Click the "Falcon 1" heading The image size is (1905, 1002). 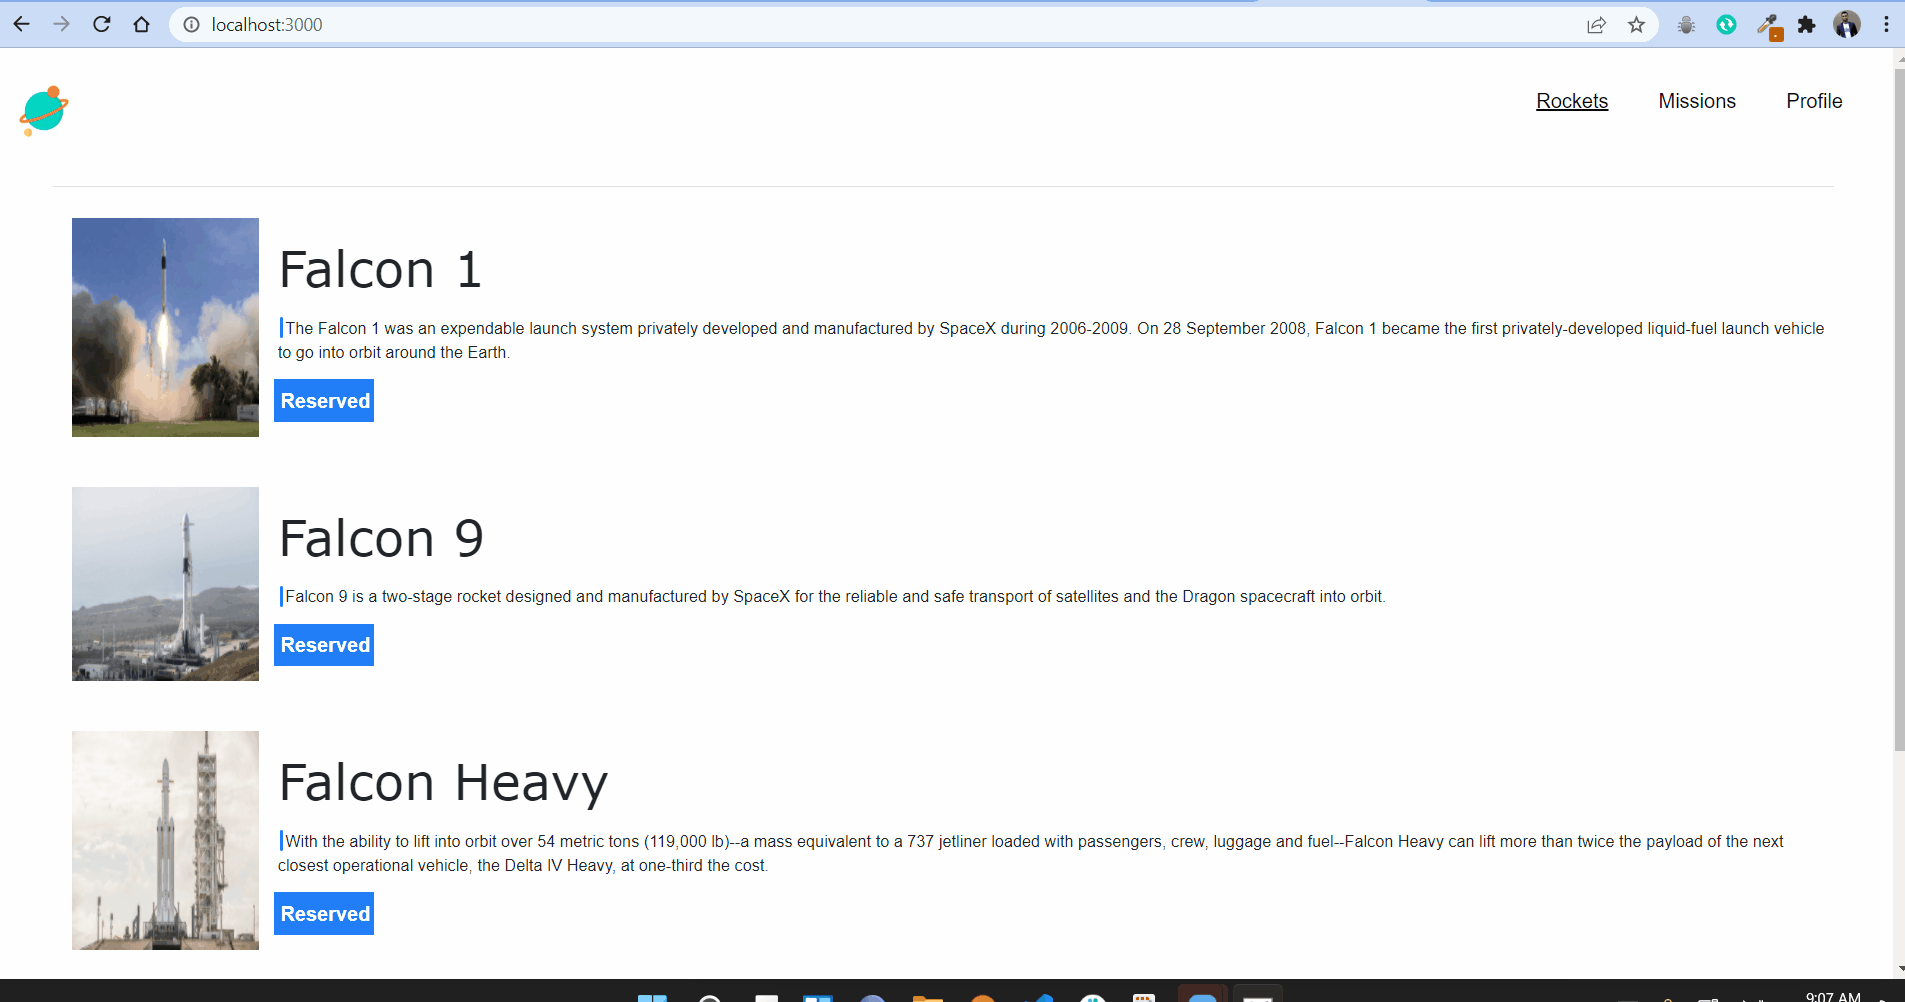[380, 270]
